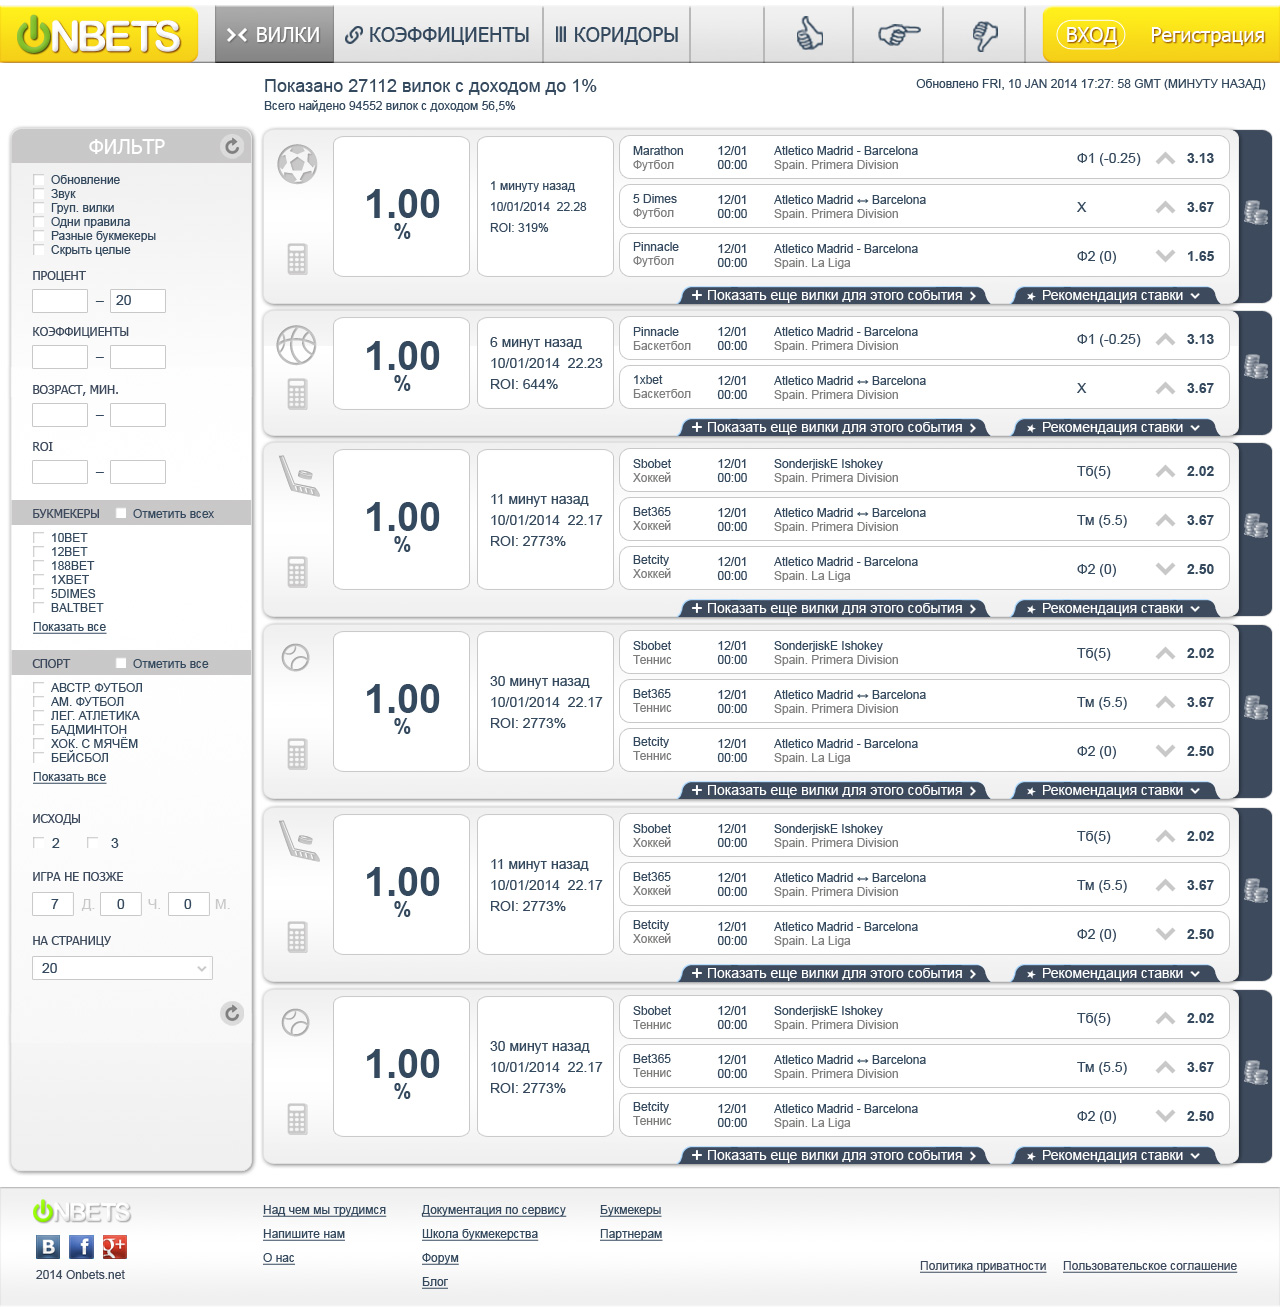1280x1307 pixels.
Task: Click days field showing 7
Action: pyautogui.click(x=54, y=904)
